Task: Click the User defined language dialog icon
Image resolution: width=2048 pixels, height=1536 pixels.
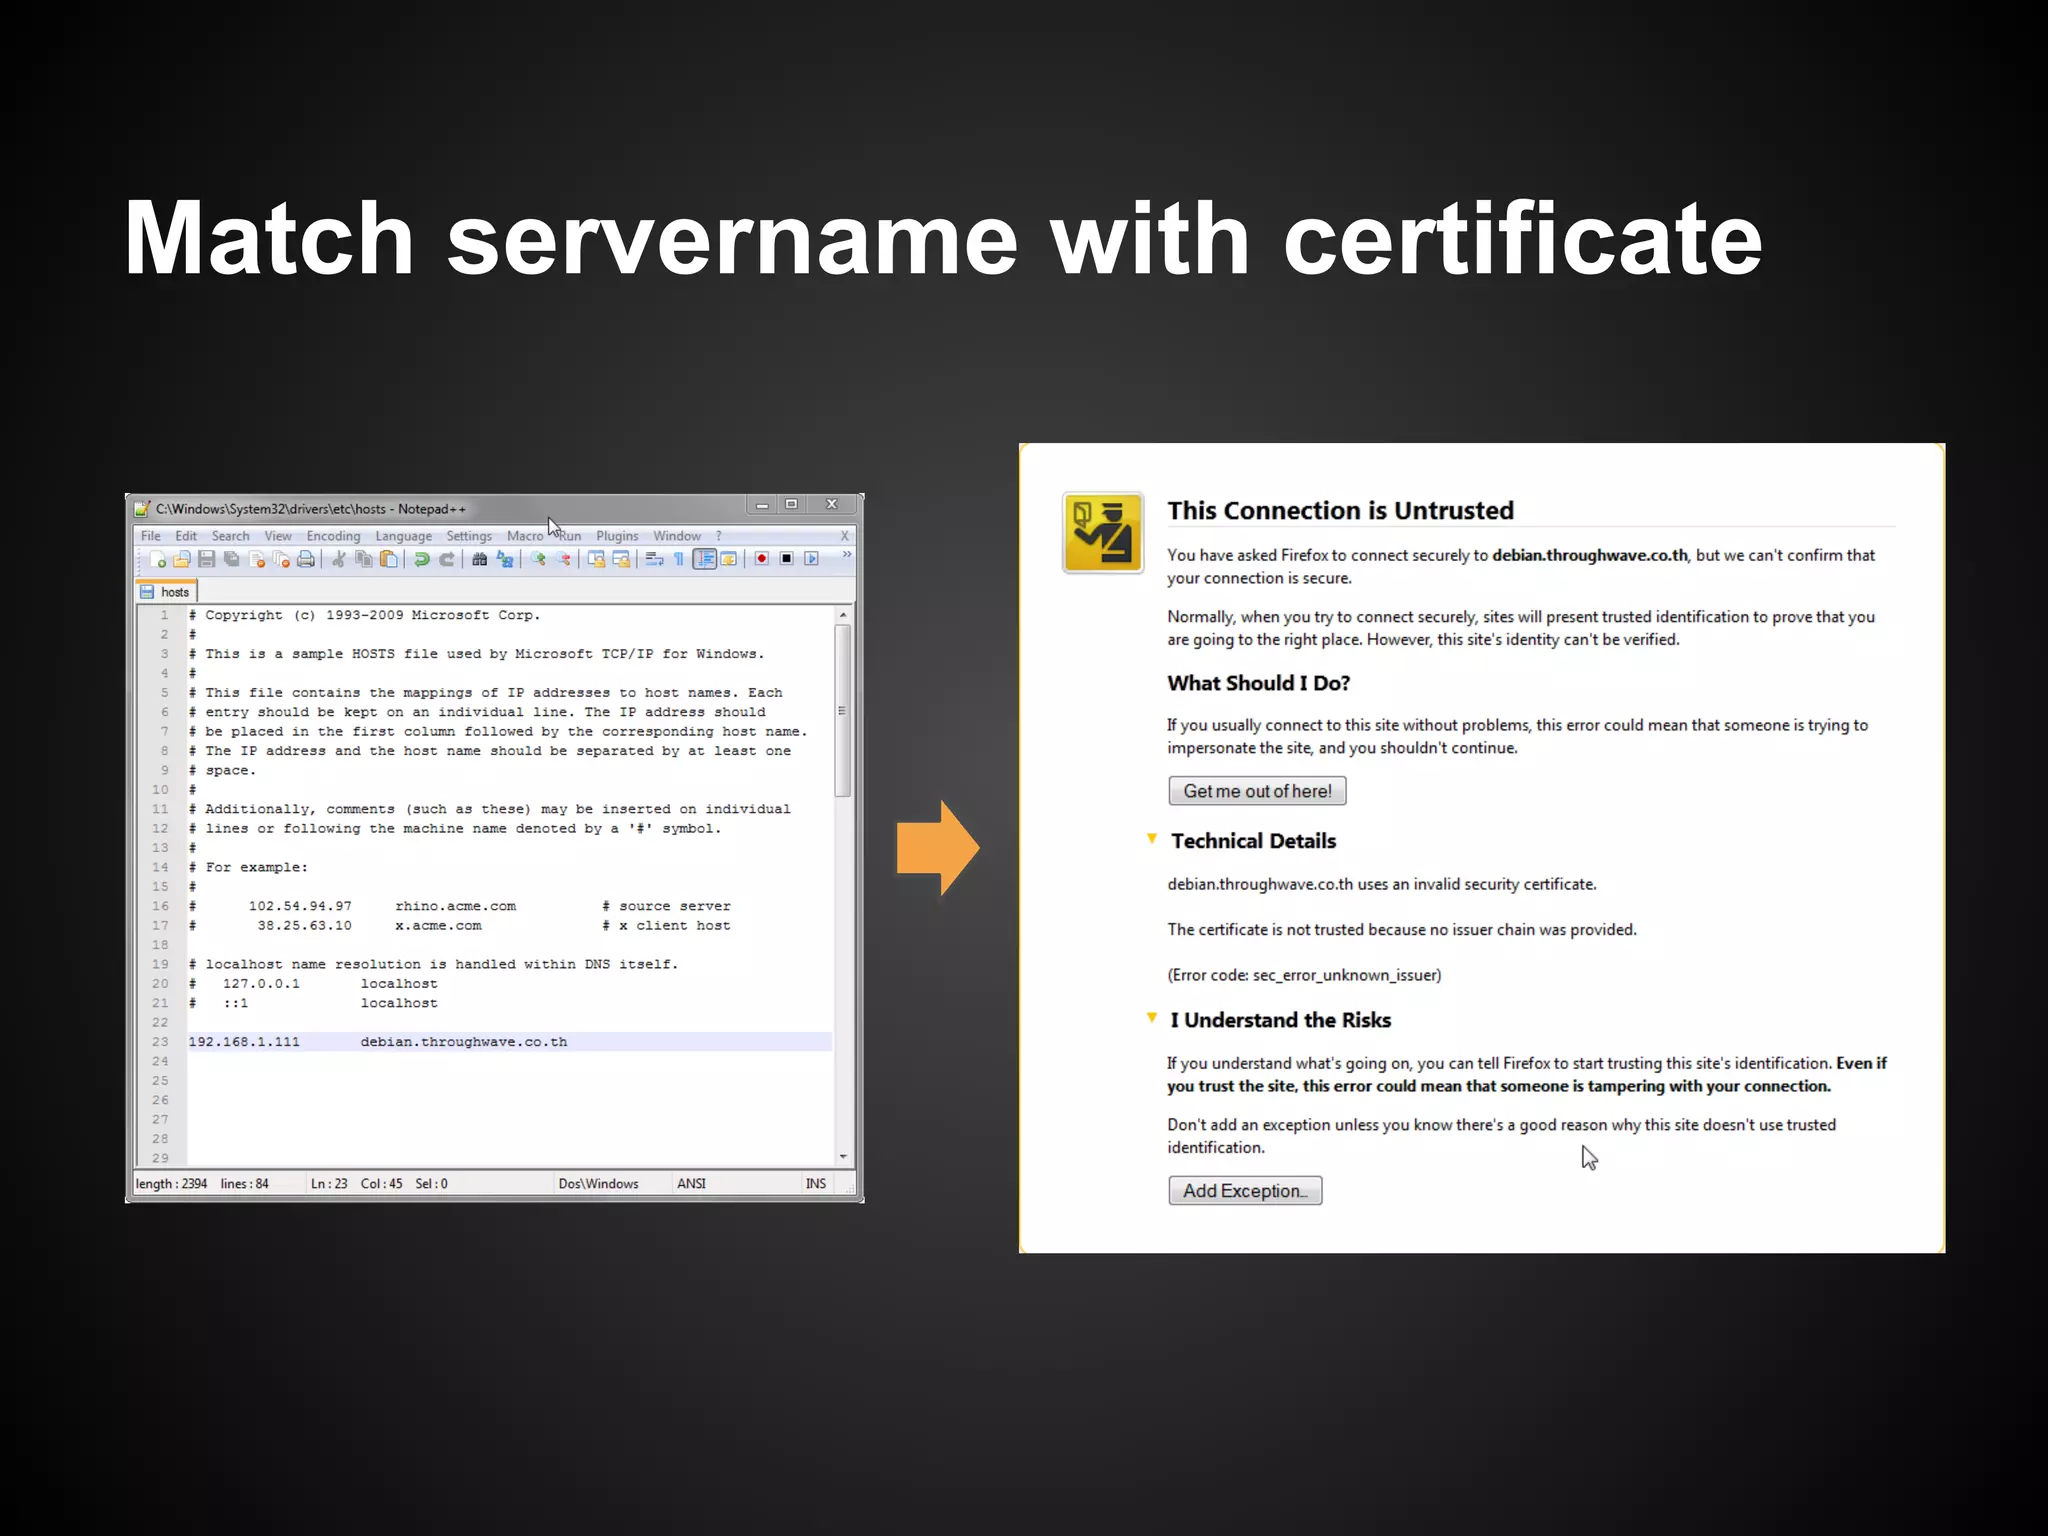Action: point(729,559)
